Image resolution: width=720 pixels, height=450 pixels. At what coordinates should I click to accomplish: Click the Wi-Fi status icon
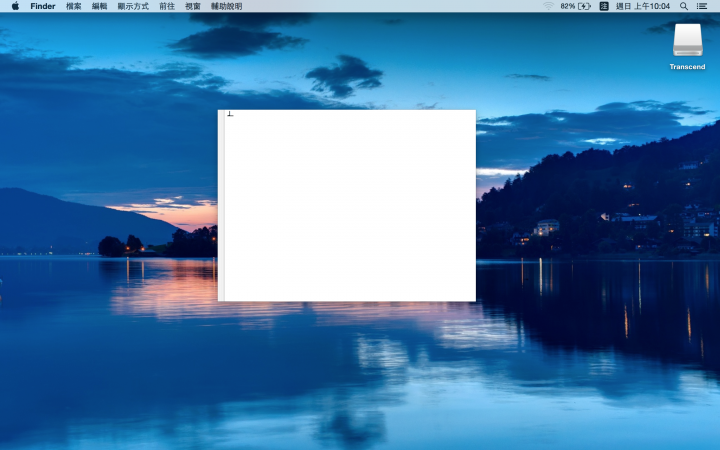[548, 6]
